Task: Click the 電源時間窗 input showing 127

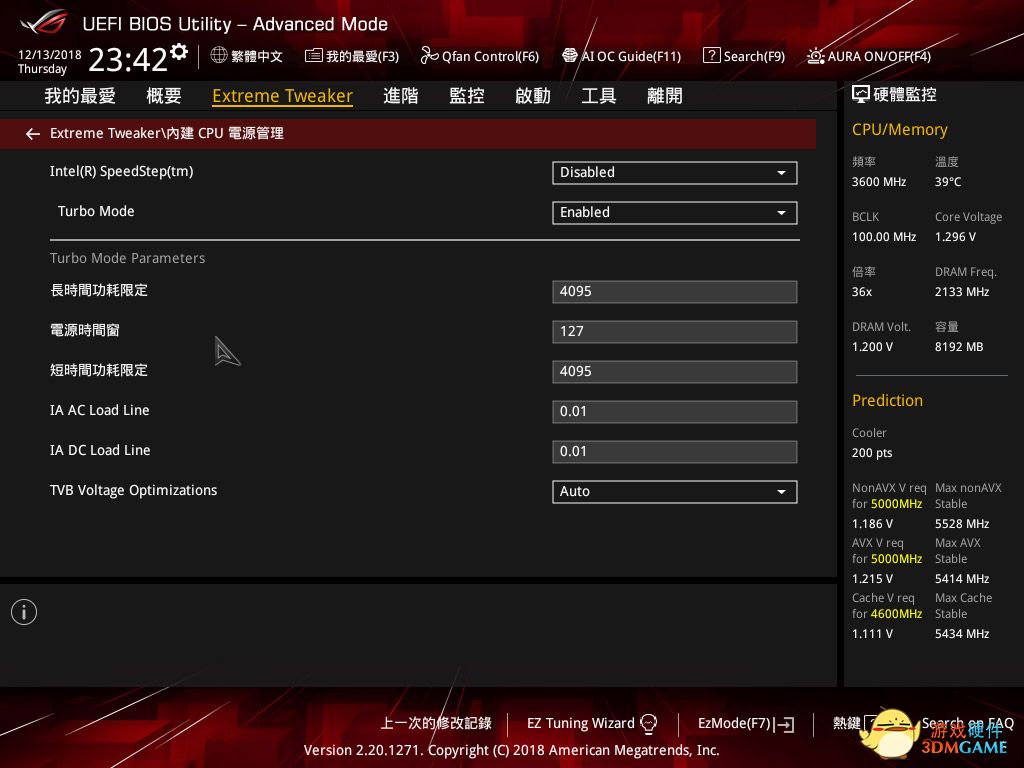Action: 675,332
